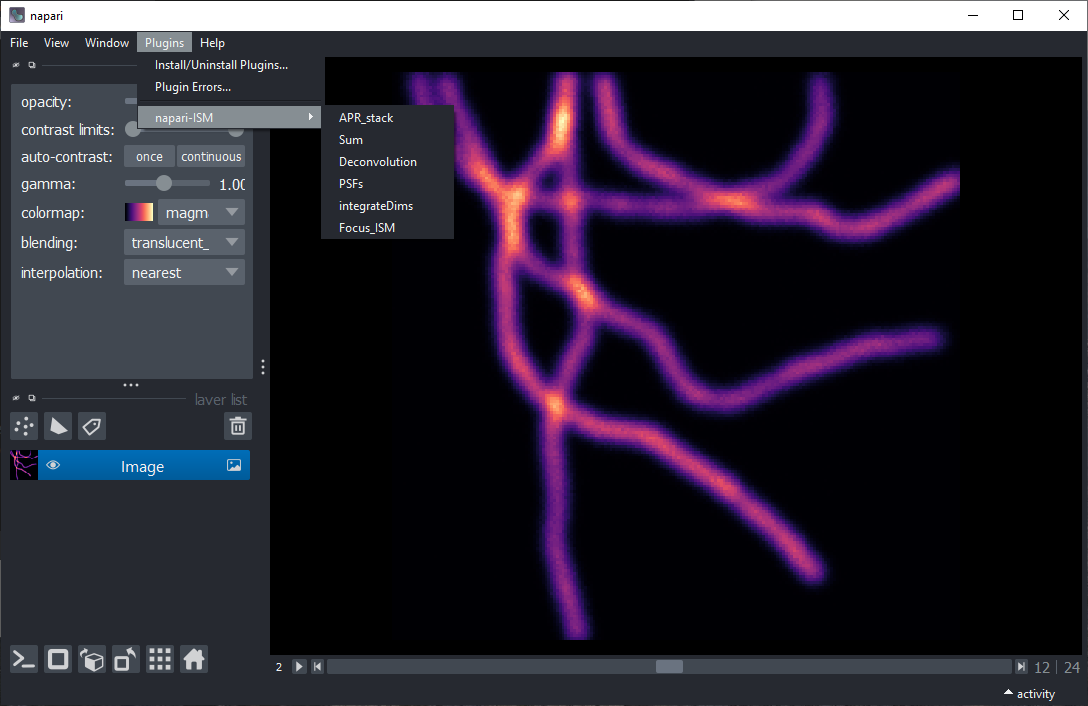This screenshot has width=1088, height=706.
Task: Step to next frame
Action: [x=1021, y=666]
